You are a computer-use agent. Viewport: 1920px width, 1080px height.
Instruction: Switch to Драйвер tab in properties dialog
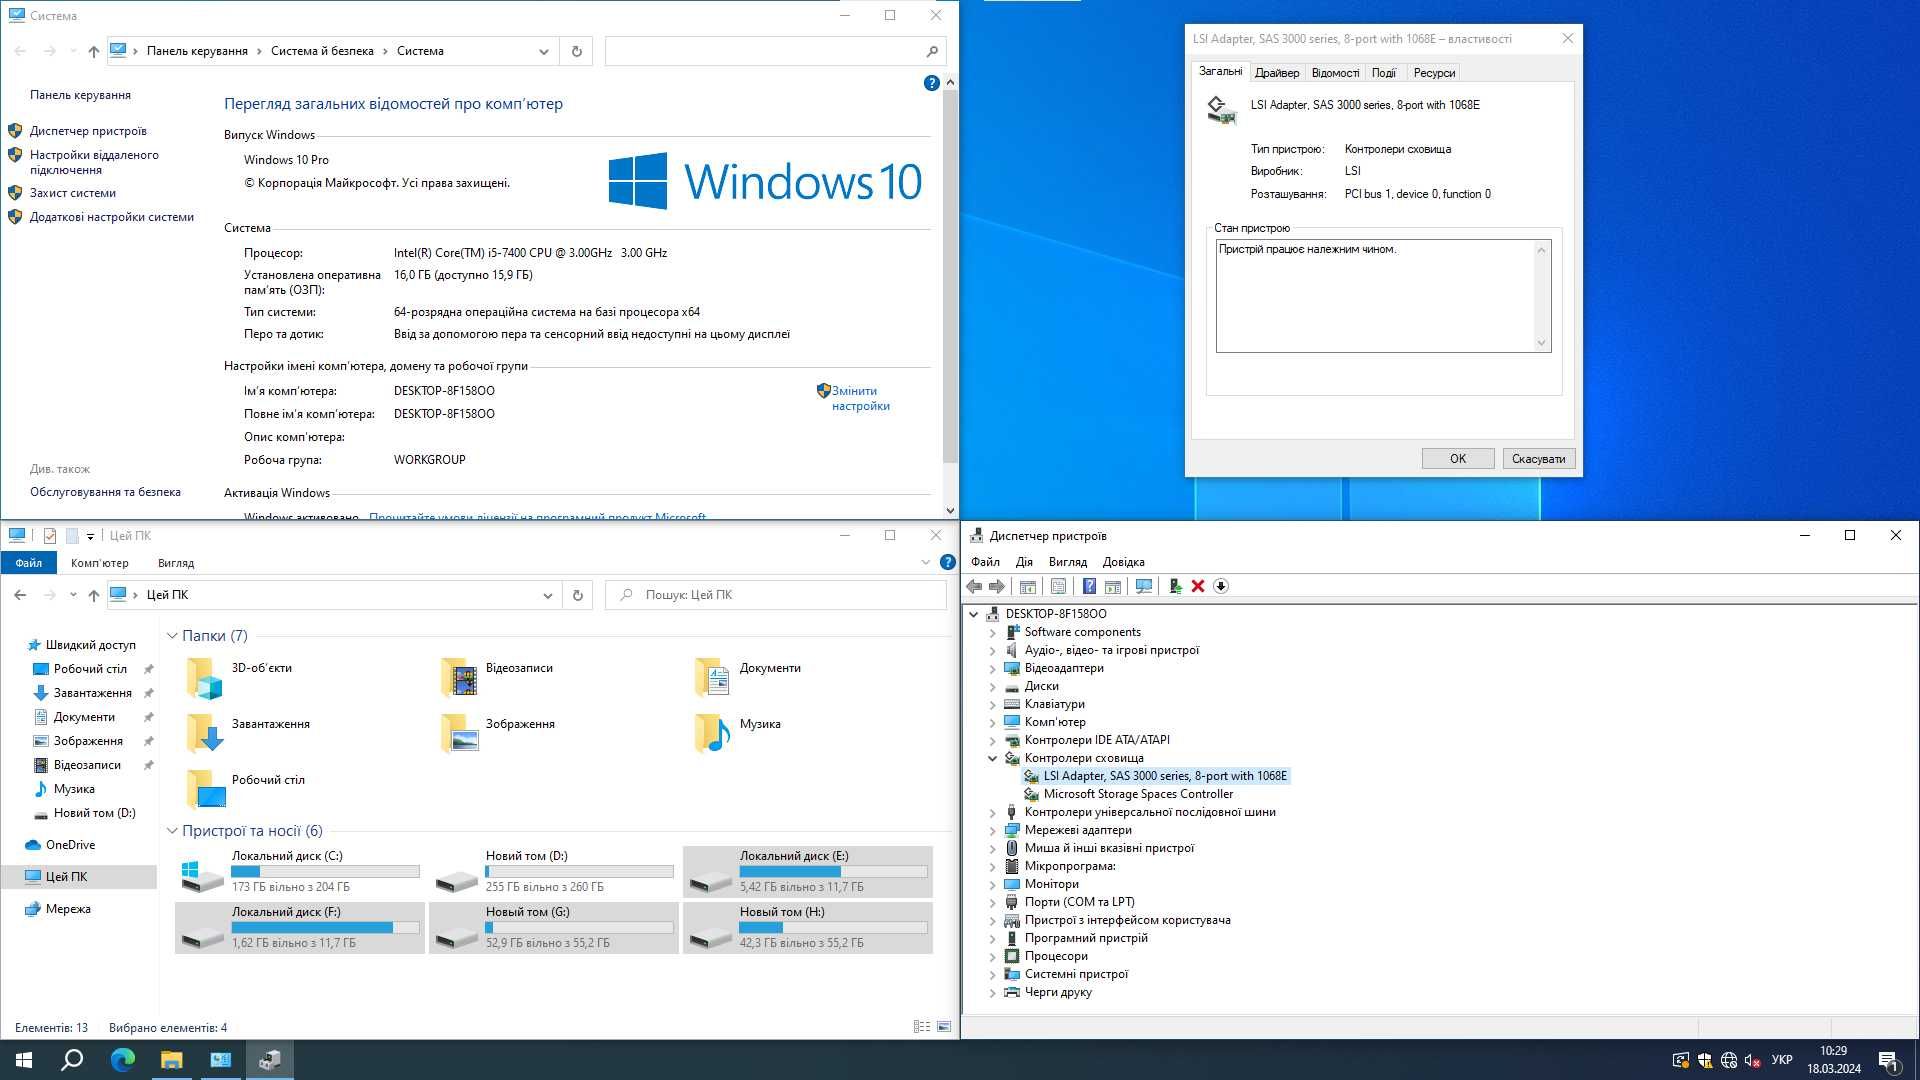(1277, 73)
